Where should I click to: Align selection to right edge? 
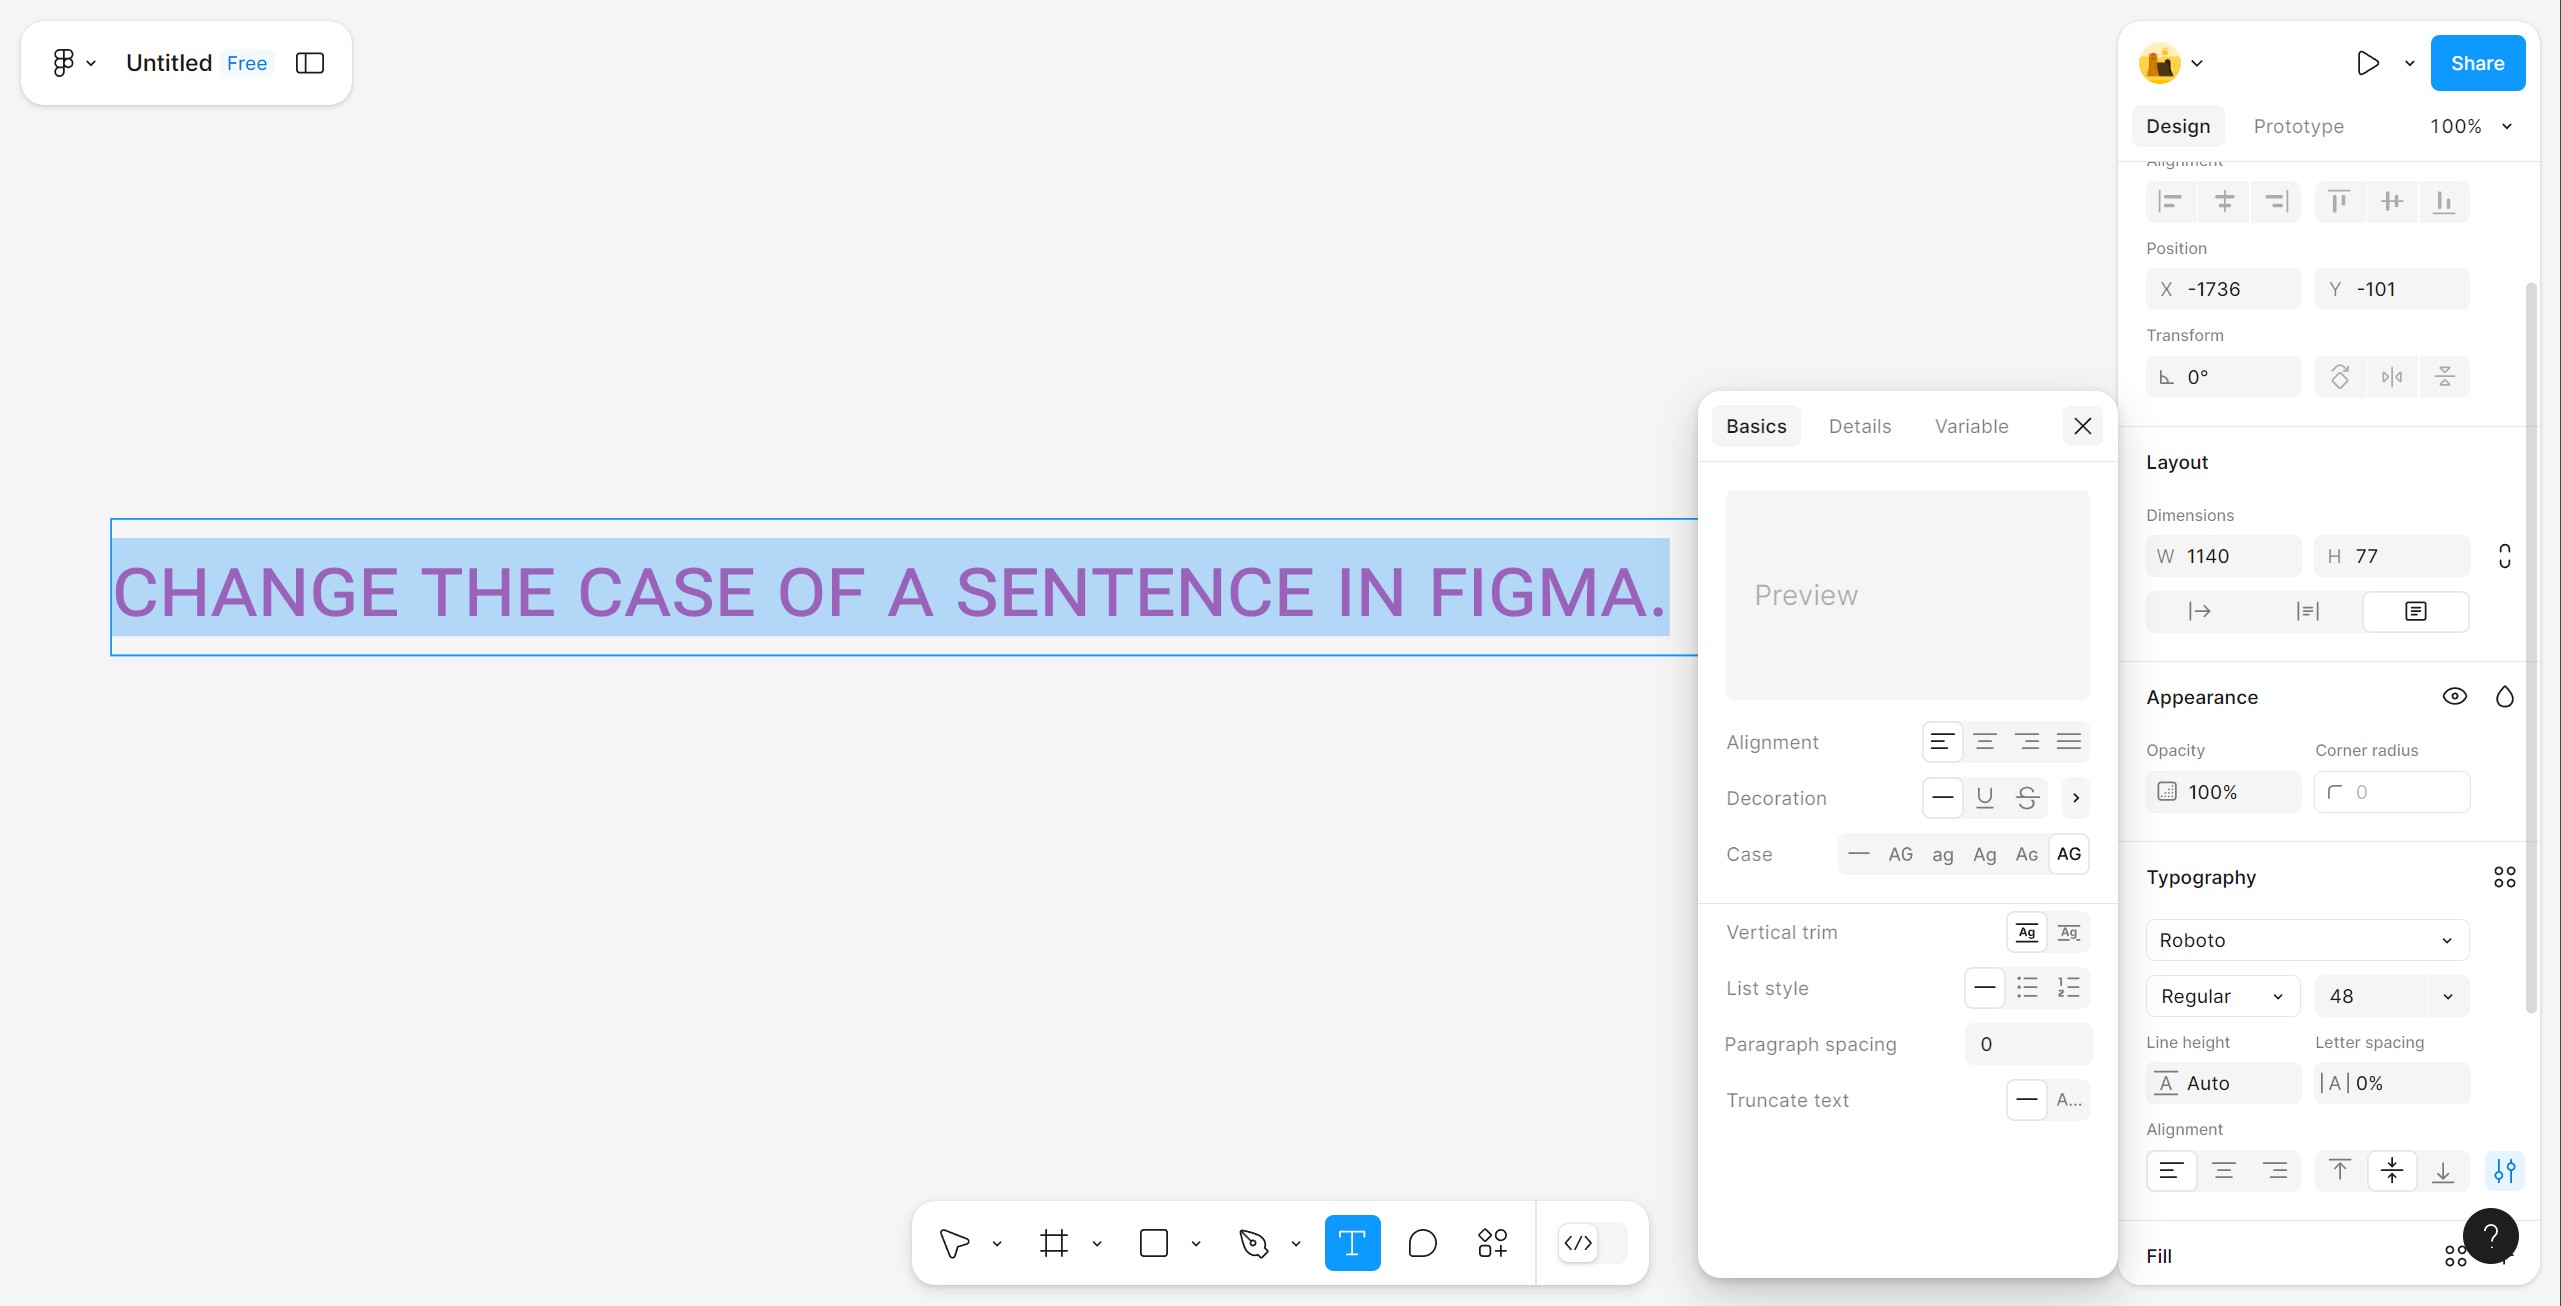tap(2276, 202)
